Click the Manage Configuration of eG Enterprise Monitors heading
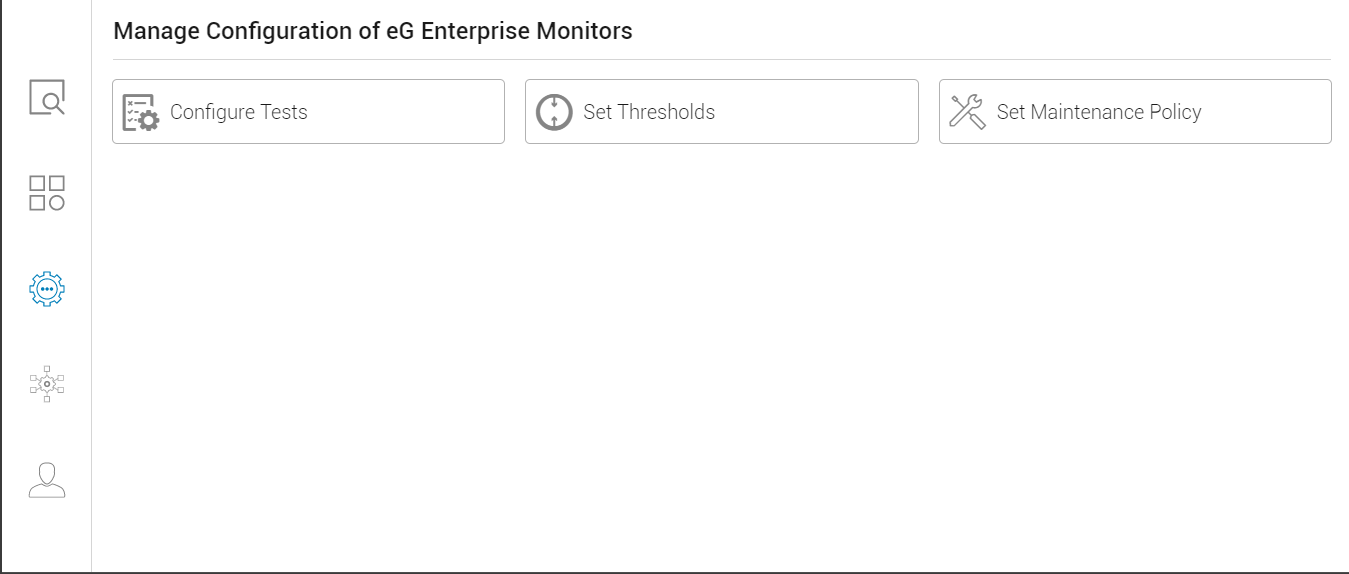The height and width of the screenshot is (574, 1349). [x=373, y=31]
